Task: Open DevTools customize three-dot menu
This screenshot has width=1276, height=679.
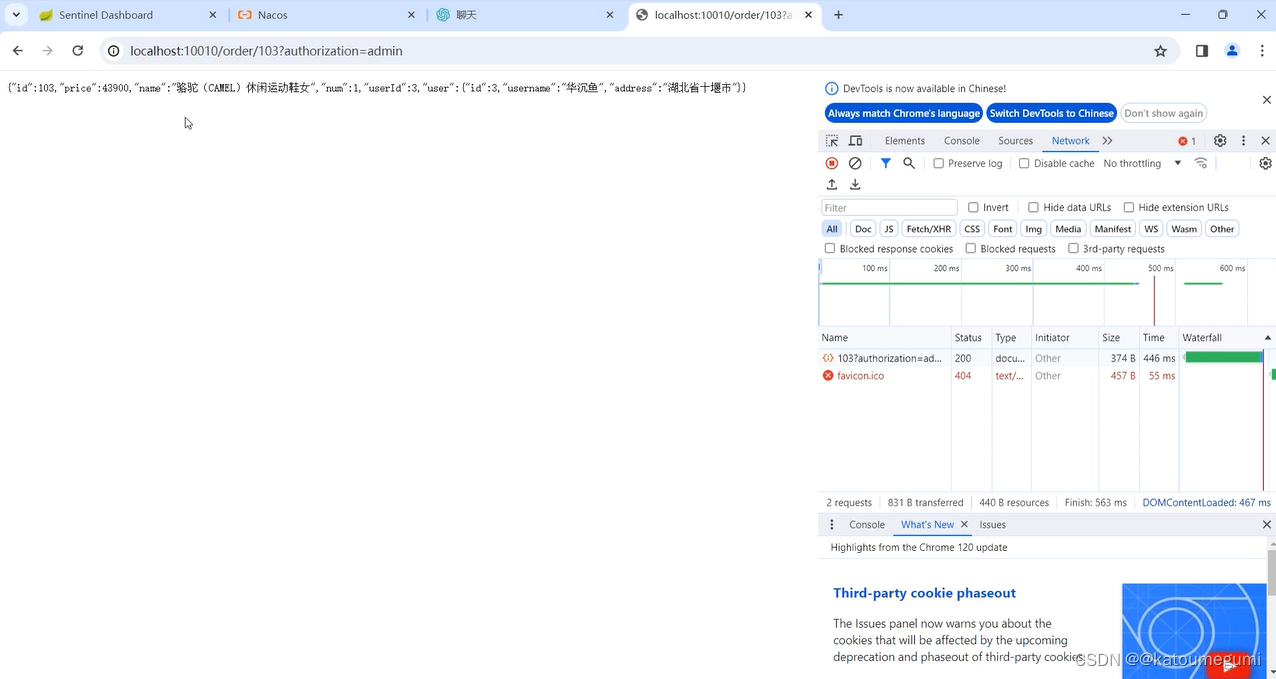Action: (x=1243, y=141)
